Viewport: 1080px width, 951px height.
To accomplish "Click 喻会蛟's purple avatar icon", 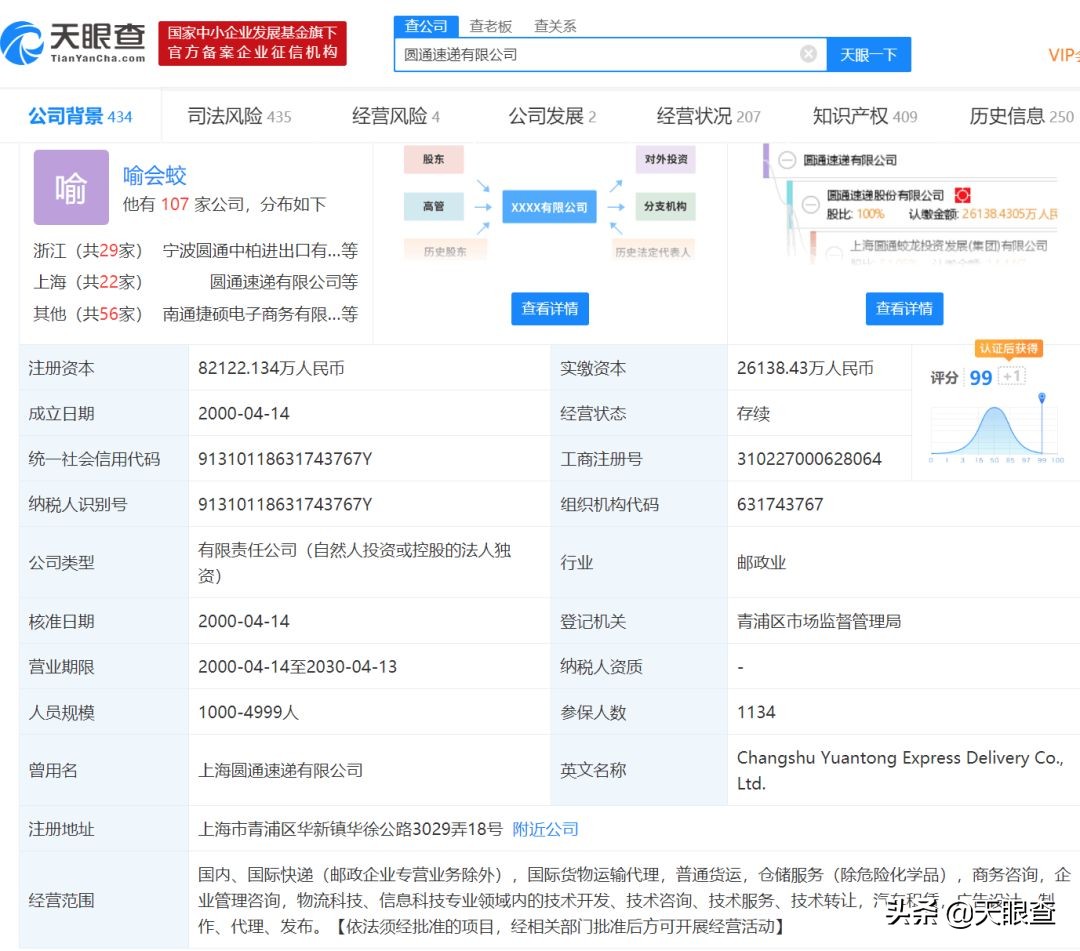I will (x=71, y=187).
